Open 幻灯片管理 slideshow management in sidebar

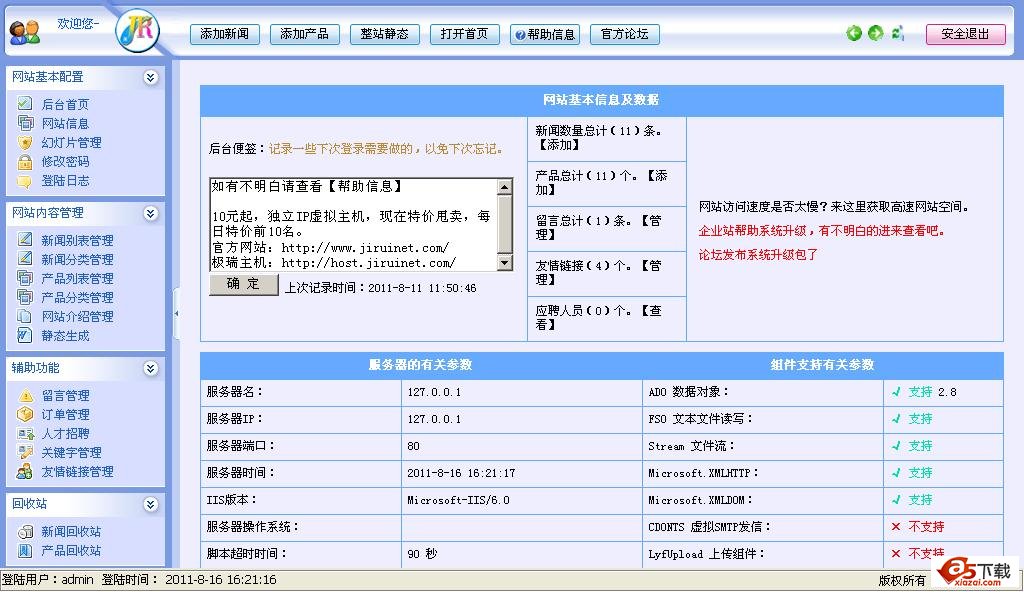pos(68,142)
